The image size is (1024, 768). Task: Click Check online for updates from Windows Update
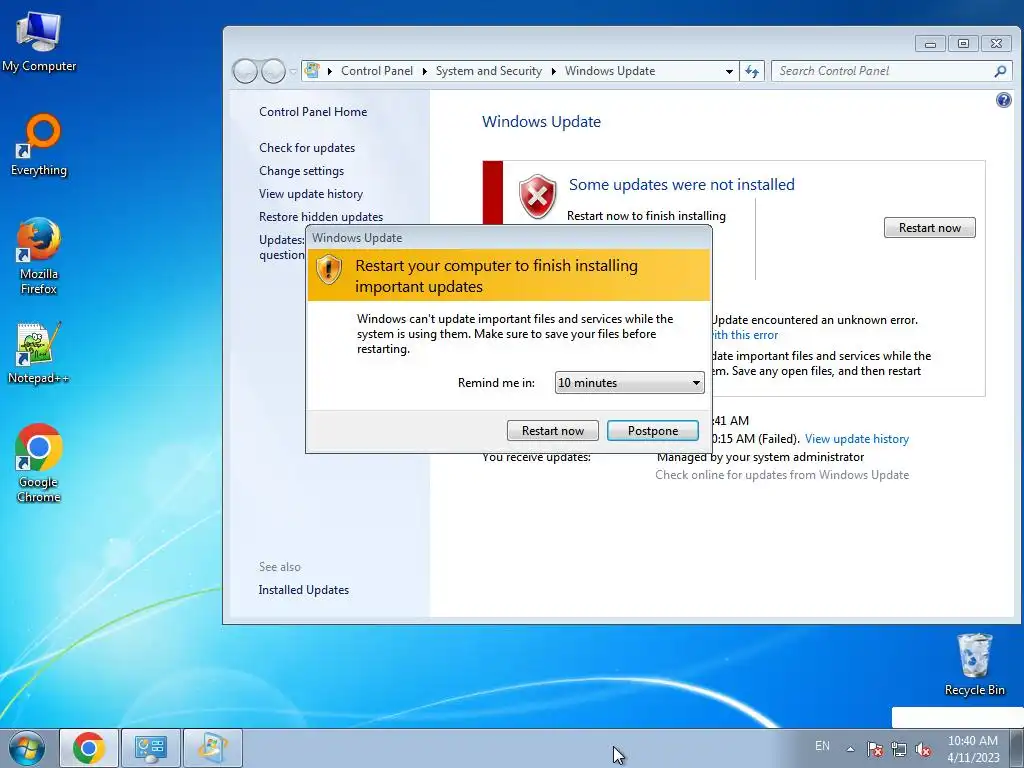pos(782,475)
